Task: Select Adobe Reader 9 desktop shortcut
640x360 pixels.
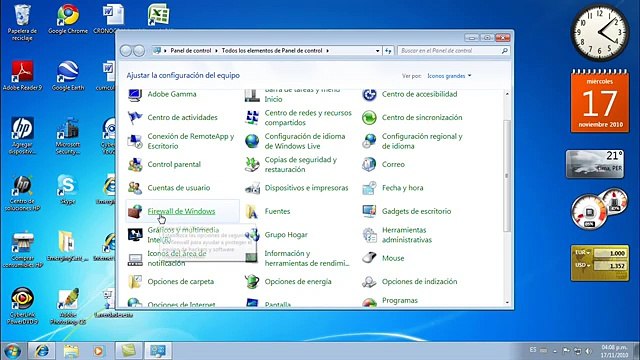Action: (x=22, y=76)
